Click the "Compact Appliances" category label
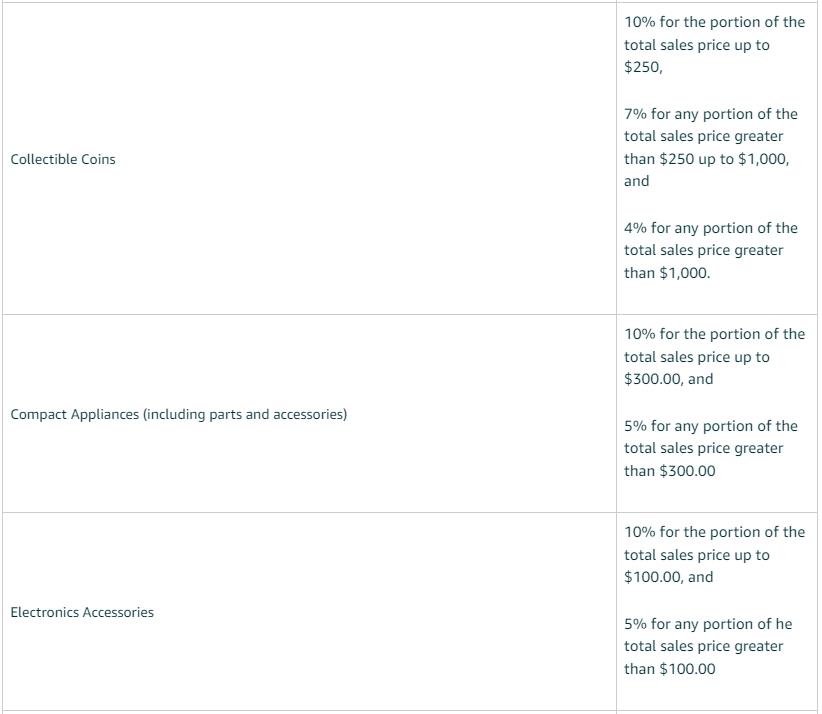822x714 pixels. click(75, 414)
